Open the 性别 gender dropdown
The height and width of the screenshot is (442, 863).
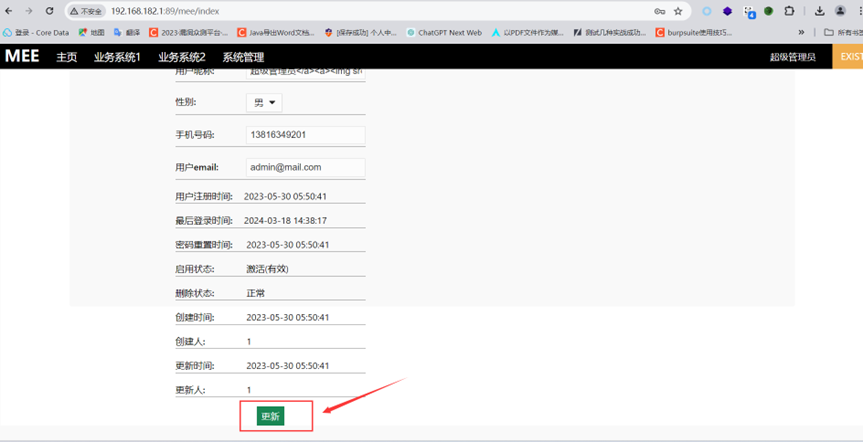tap(264, 102)
